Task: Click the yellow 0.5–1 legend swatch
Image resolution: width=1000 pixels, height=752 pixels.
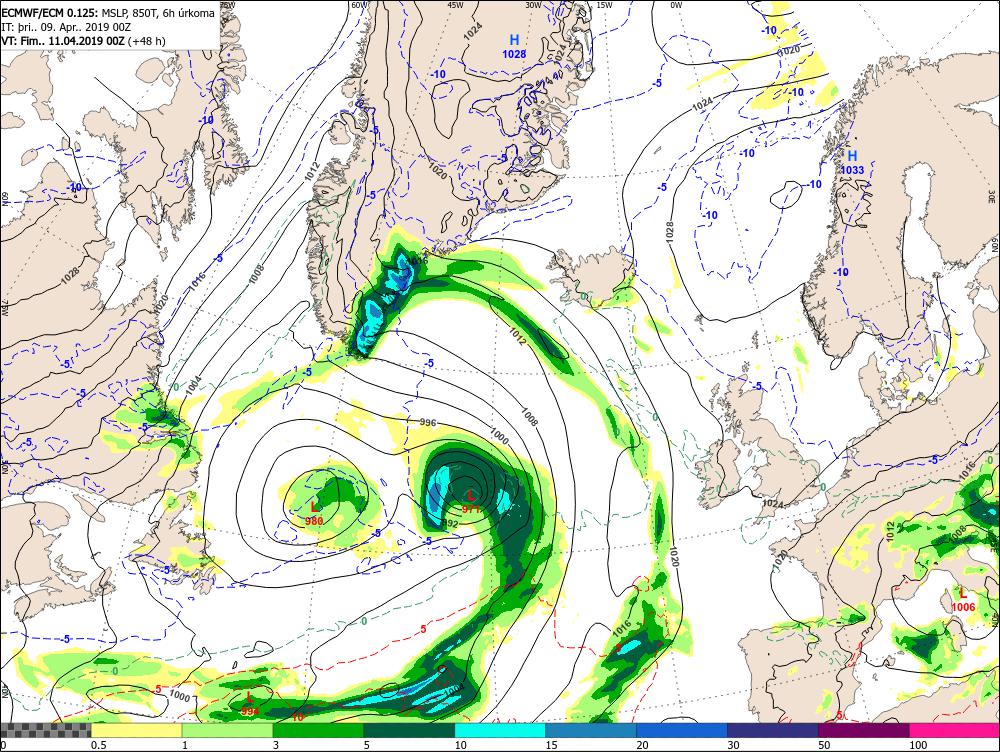Action: pos(136,730)
